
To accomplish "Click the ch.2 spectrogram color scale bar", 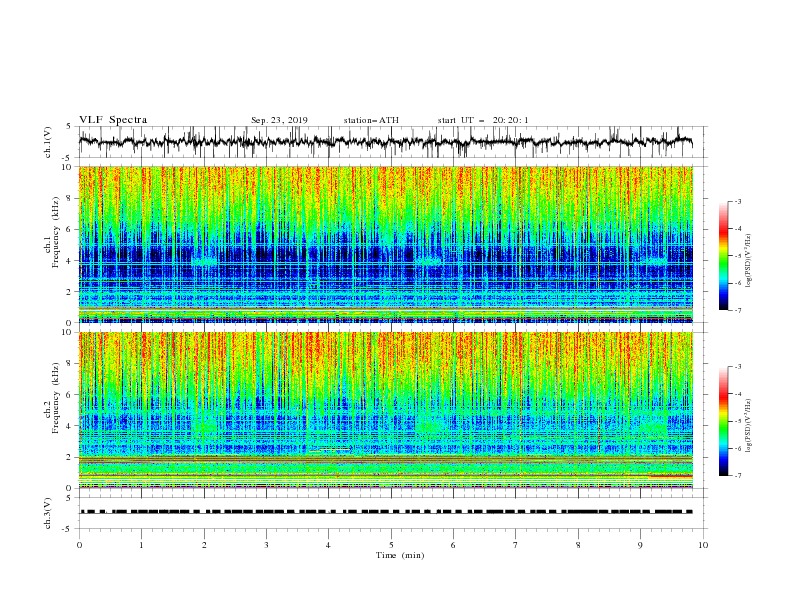I will click(x=723, y=421).
